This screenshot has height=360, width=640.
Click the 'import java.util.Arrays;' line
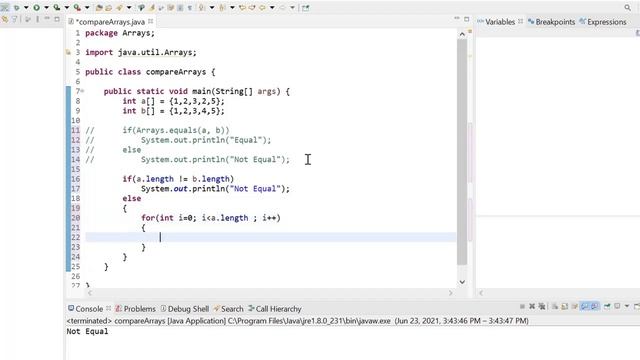141,52
